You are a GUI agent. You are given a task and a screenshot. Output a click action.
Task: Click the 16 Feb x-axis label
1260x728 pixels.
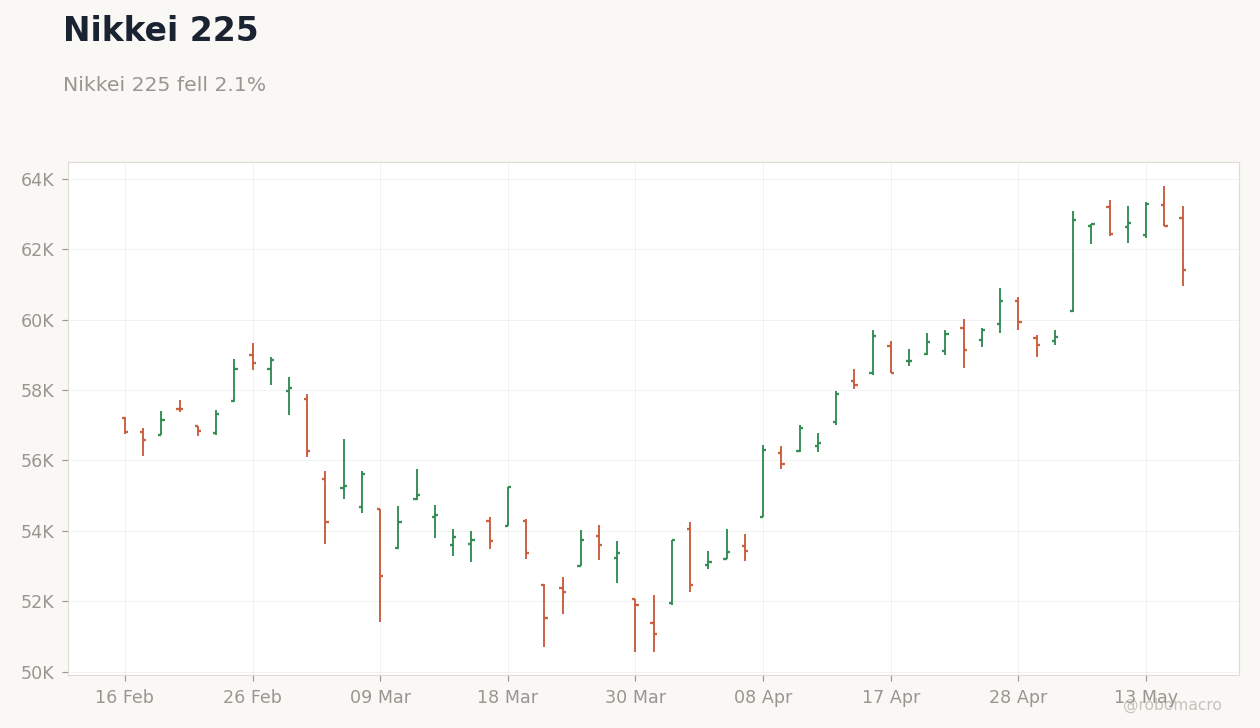pyautogui.click(x=125, y=698)
